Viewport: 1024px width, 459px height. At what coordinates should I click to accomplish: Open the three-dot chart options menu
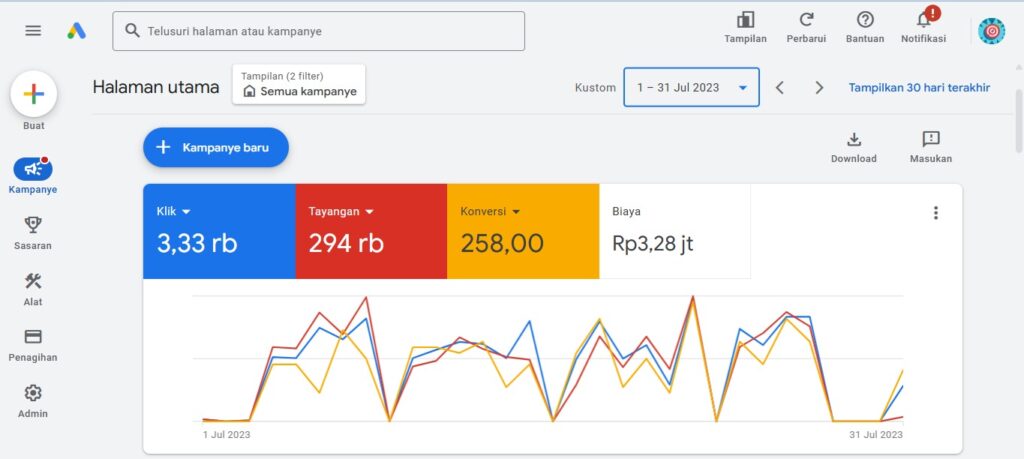(x=935, y=213)
